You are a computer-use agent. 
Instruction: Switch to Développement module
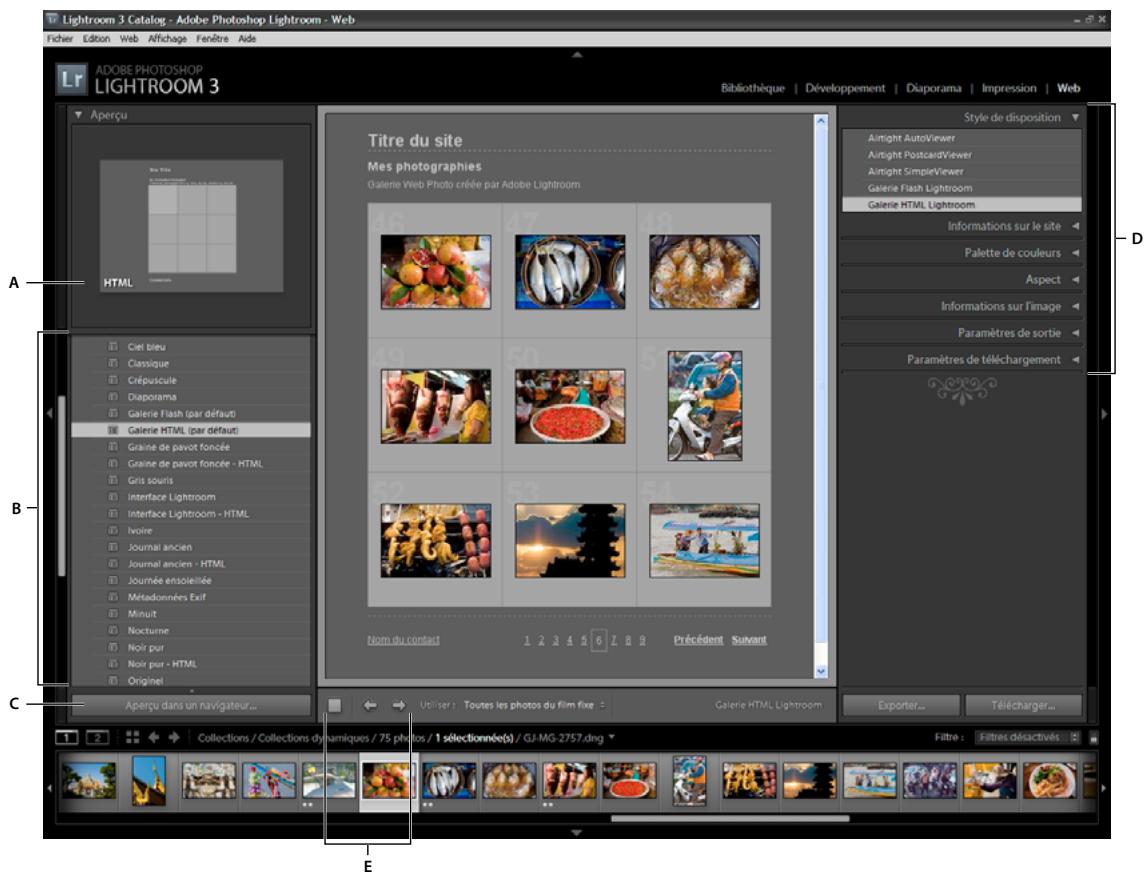(846, 88)
